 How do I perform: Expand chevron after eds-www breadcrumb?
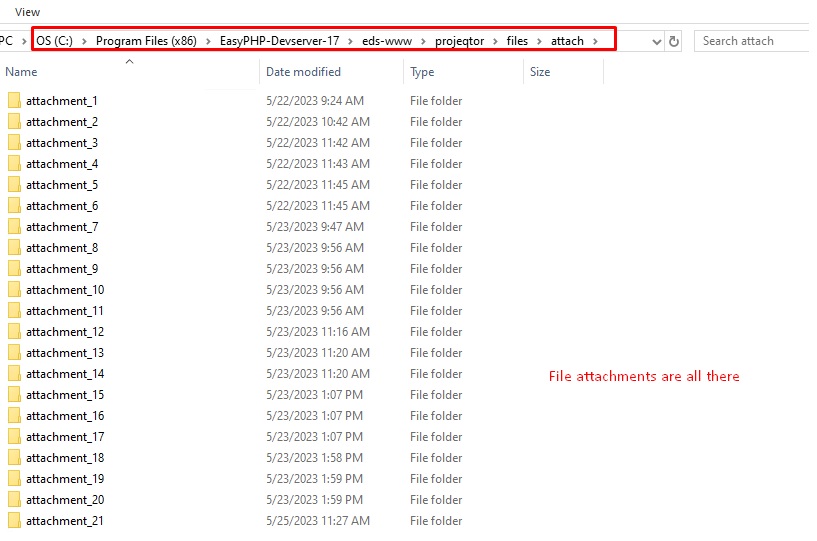424,41
